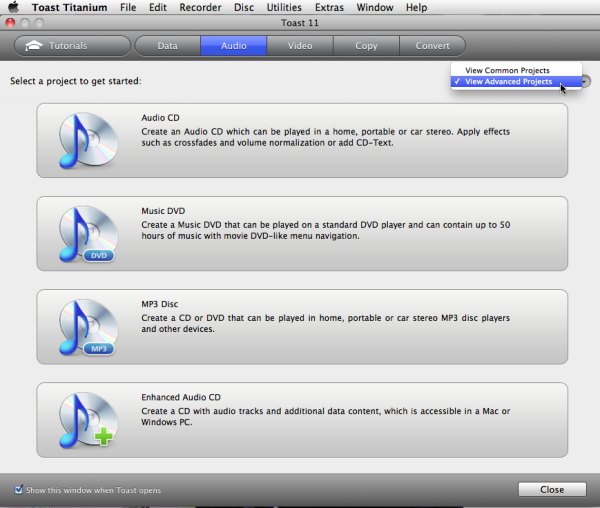The width and height of the screenshot is (600, 508).
Task: Open the Edit menu
Action: point(158,7)
